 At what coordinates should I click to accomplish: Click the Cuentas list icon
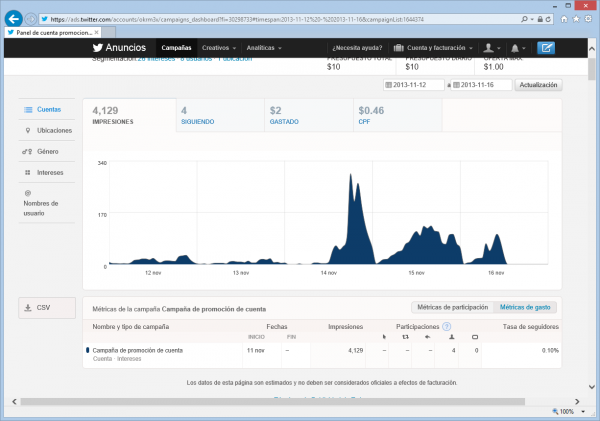28,110
